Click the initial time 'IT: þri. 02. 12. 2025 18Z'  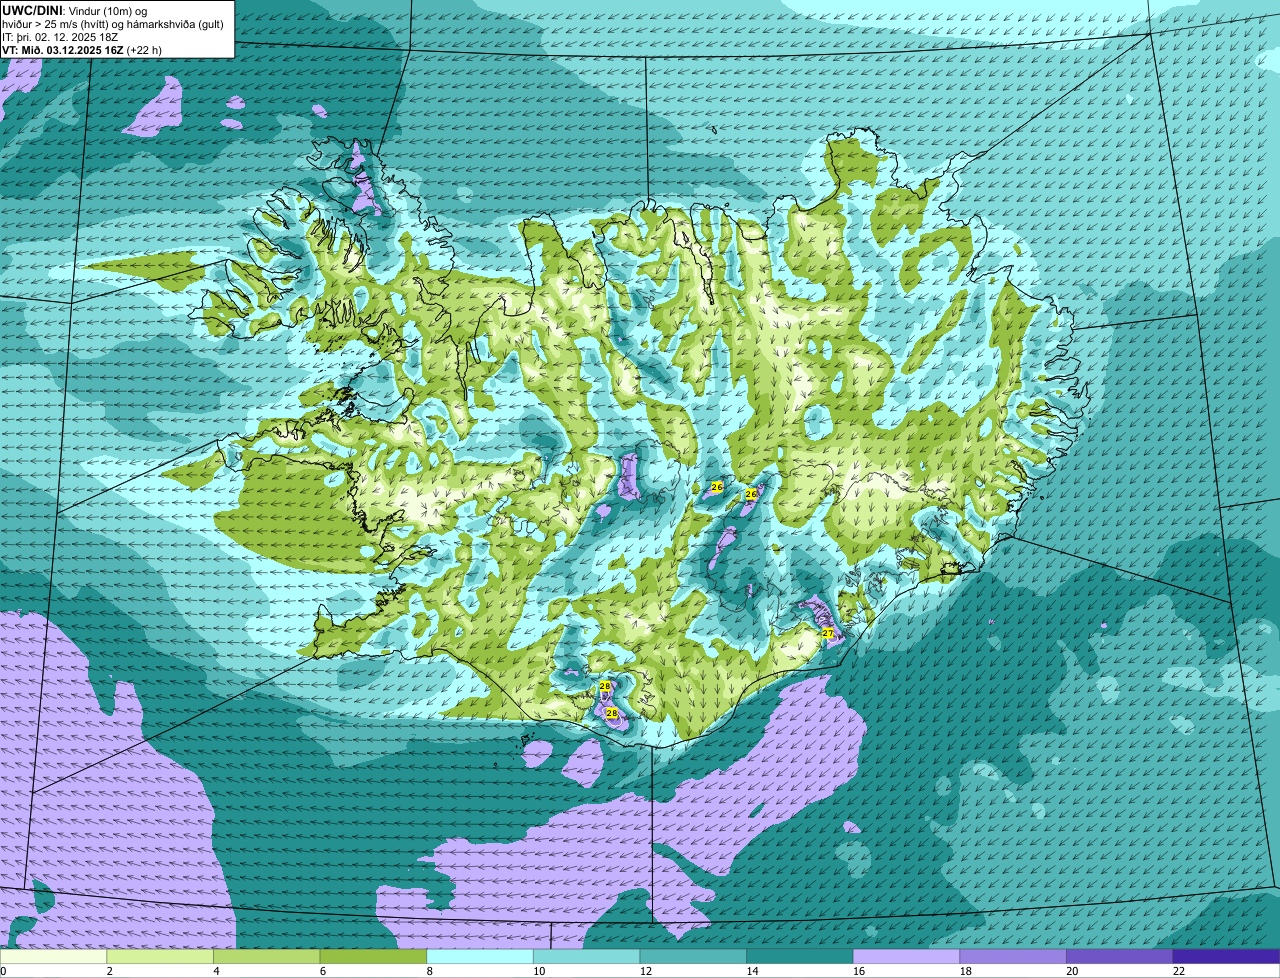60,36
